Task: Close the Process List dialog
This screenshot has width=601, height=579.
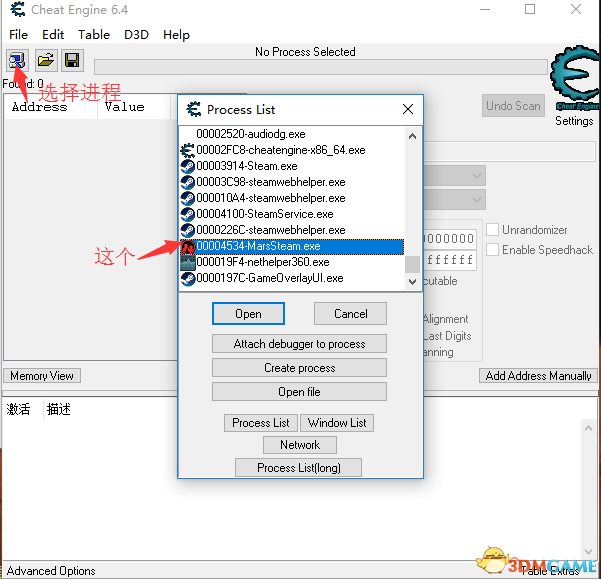Action: [x=408, y=109]
